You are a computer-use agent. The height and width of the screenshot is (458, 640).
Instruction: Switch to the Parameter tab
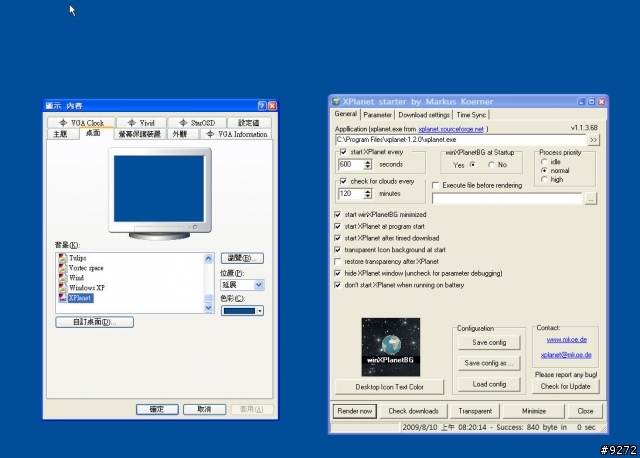coord(378,115)
